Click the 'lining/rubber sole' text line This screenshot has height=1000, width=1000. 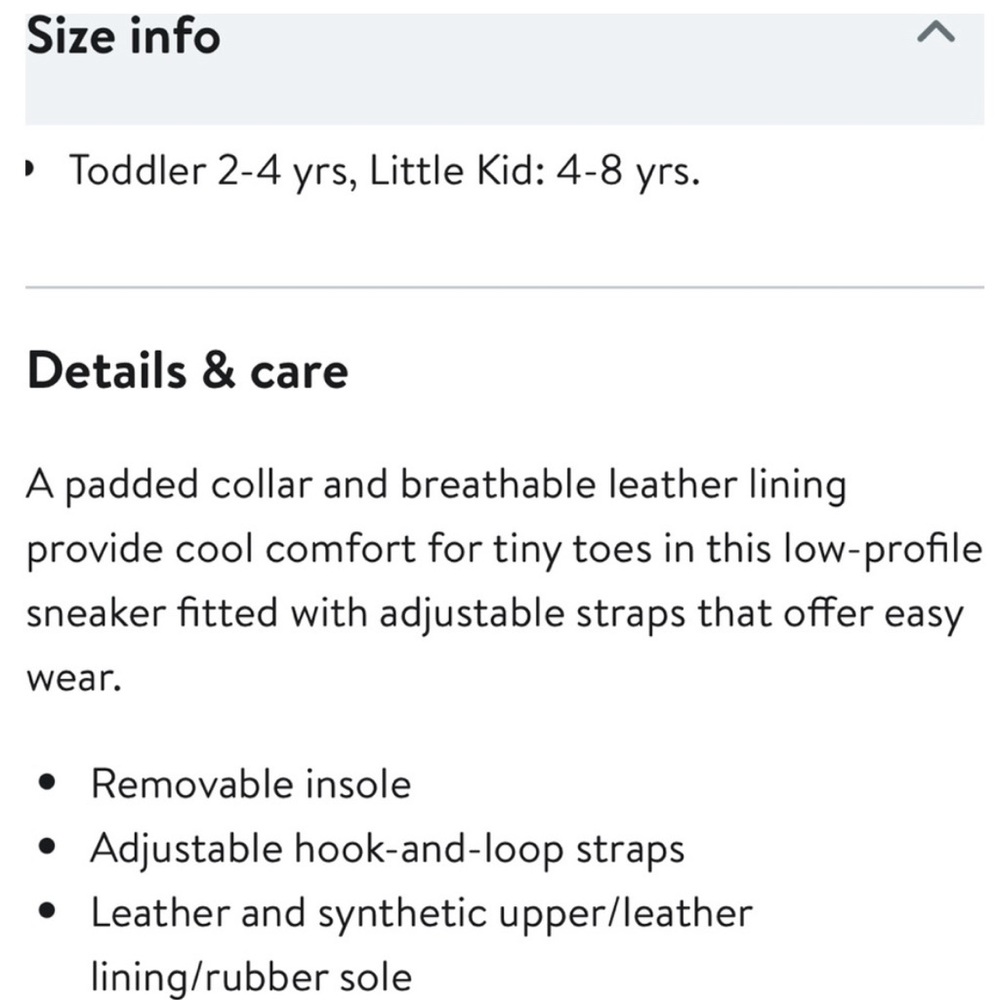click(x=251, y=977)
